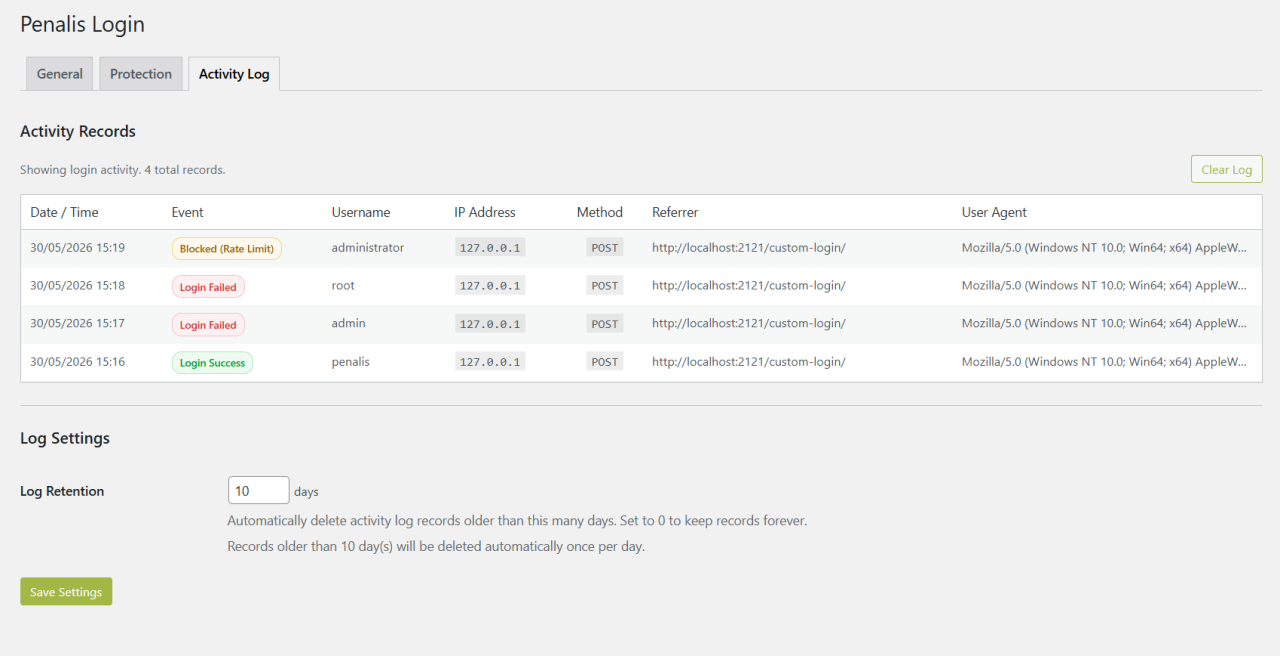Click the date 30/05/2026 15:16
Screen dimensions: 1280x656
tap(78, 361)
